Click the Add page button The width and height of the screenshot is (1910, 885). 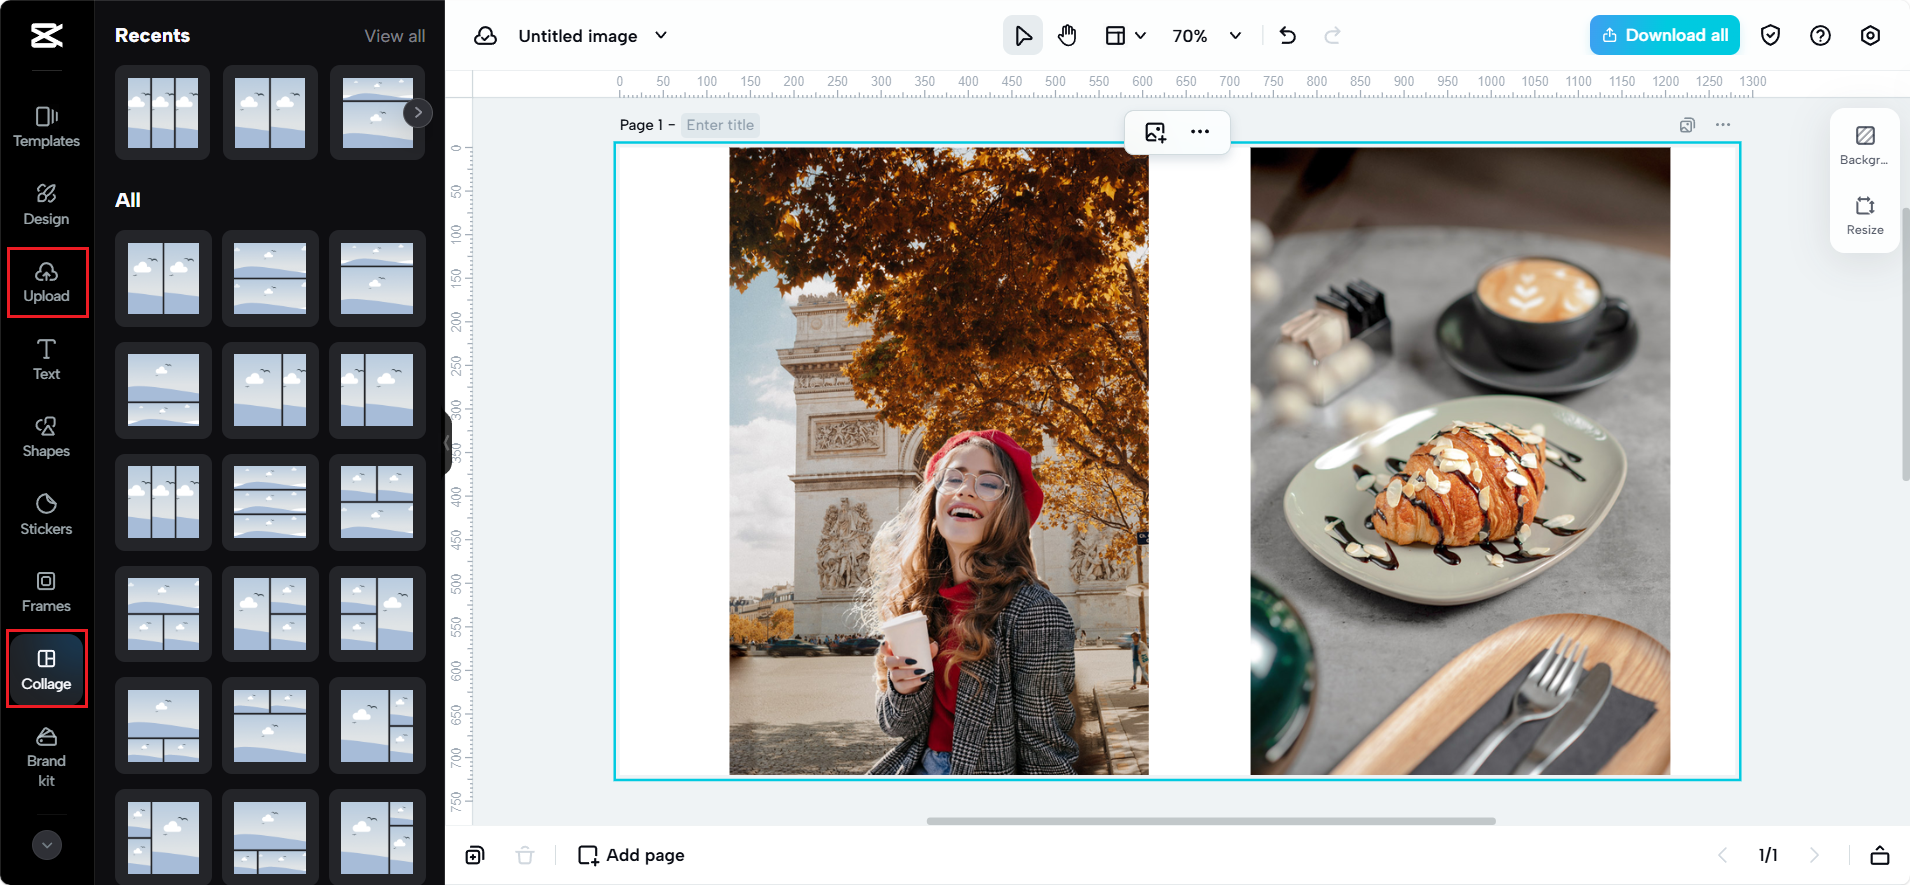tap(631, 855)
